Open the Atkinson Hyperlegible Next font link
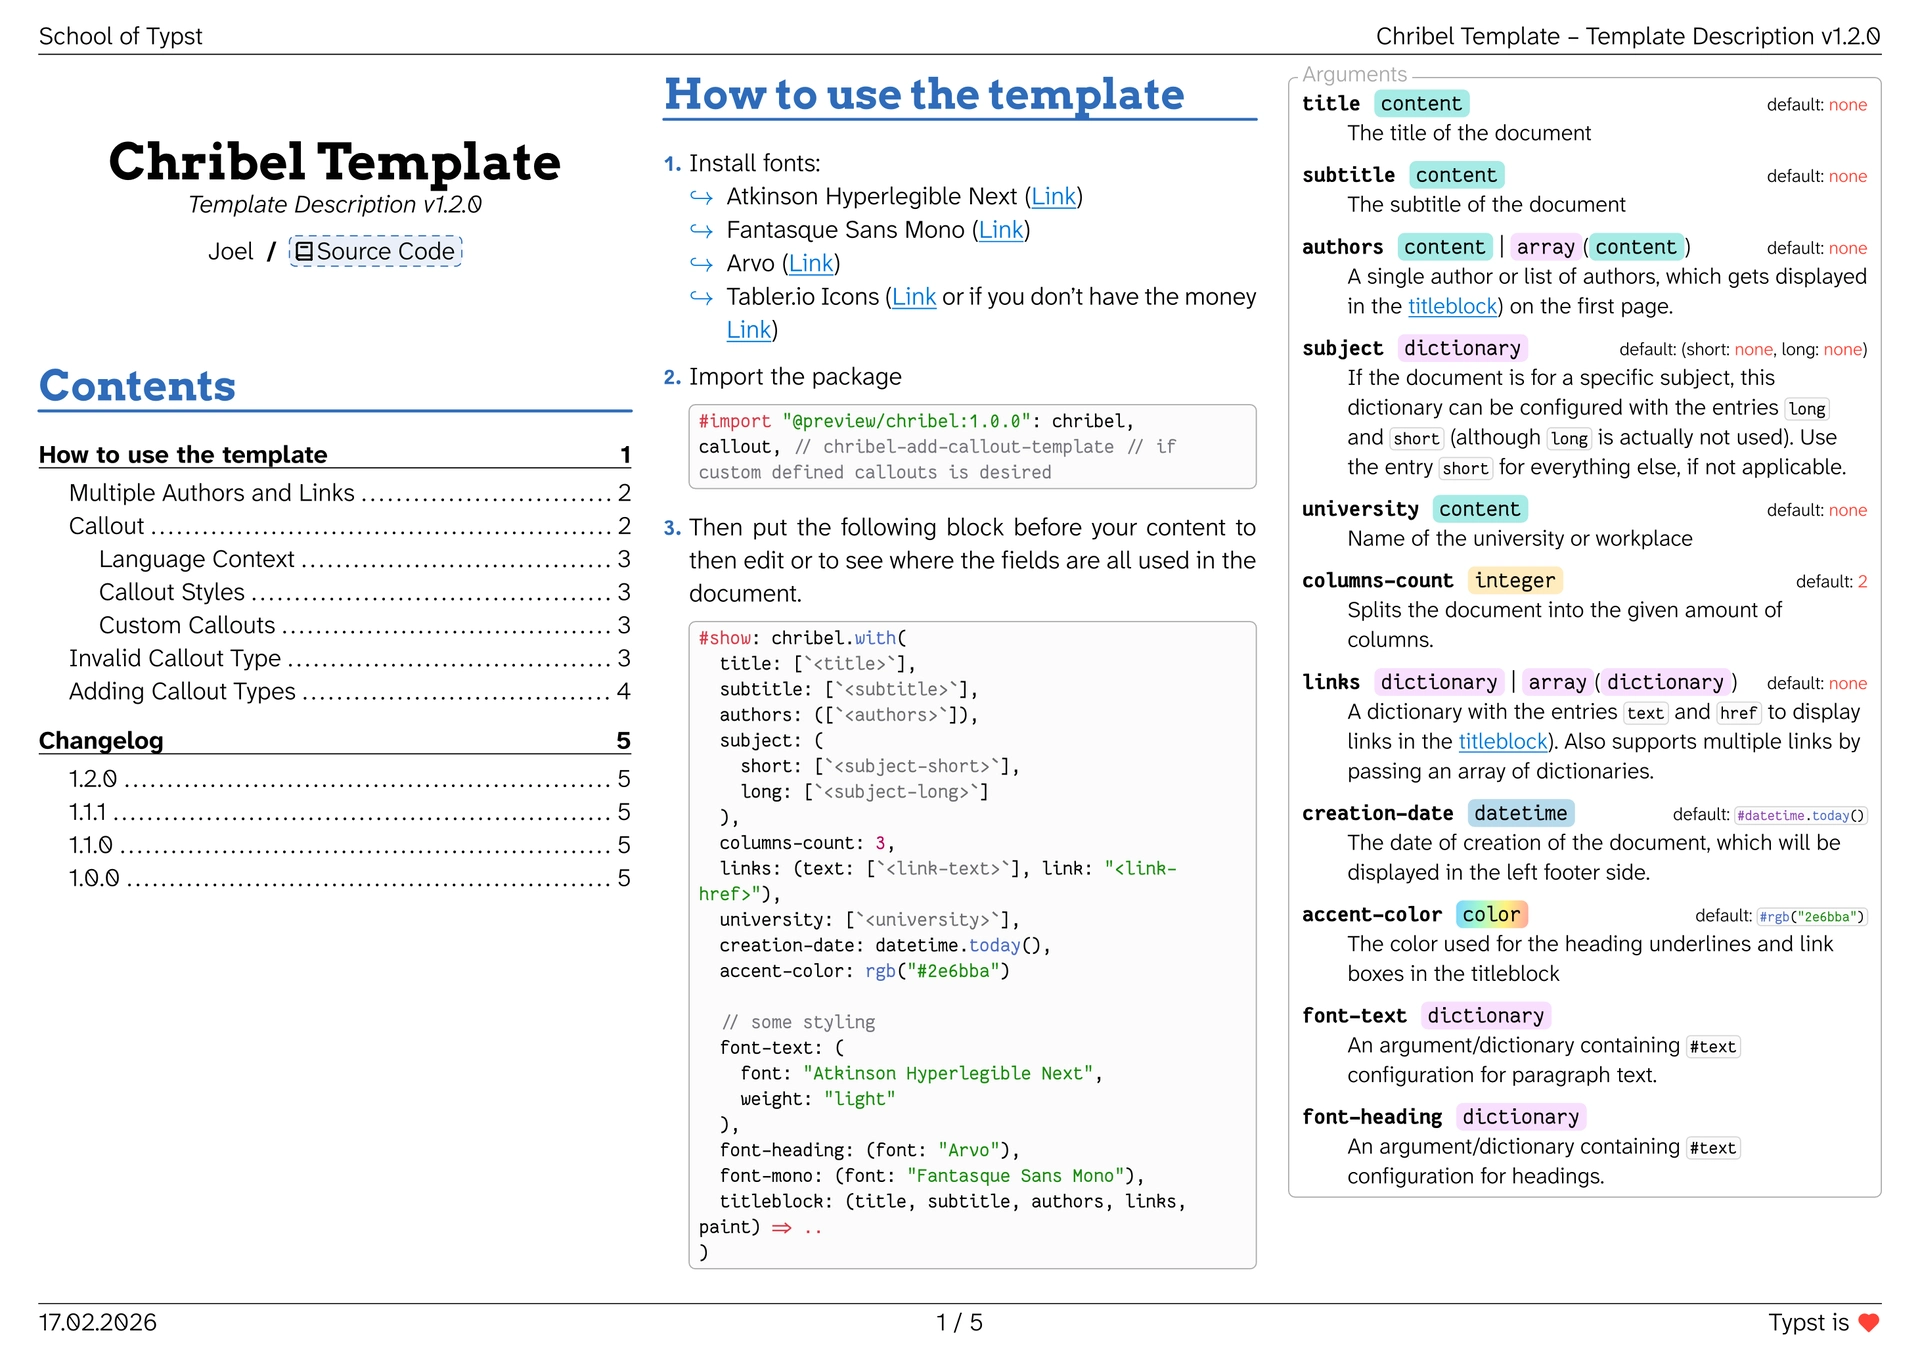Image resolution: width=1920 pixels, height=1358 pixels. [x=1053, y=197]
